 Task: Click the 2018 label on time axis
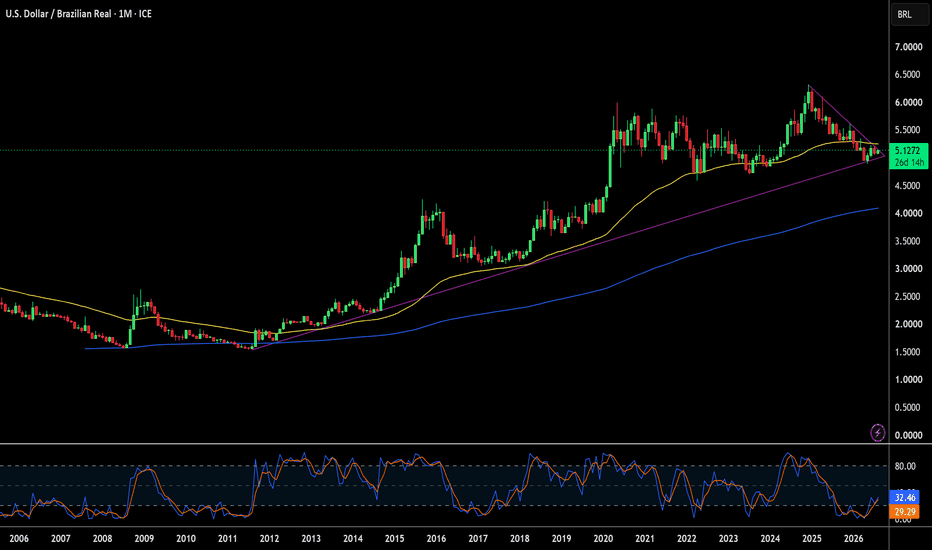tap(519, 539)
